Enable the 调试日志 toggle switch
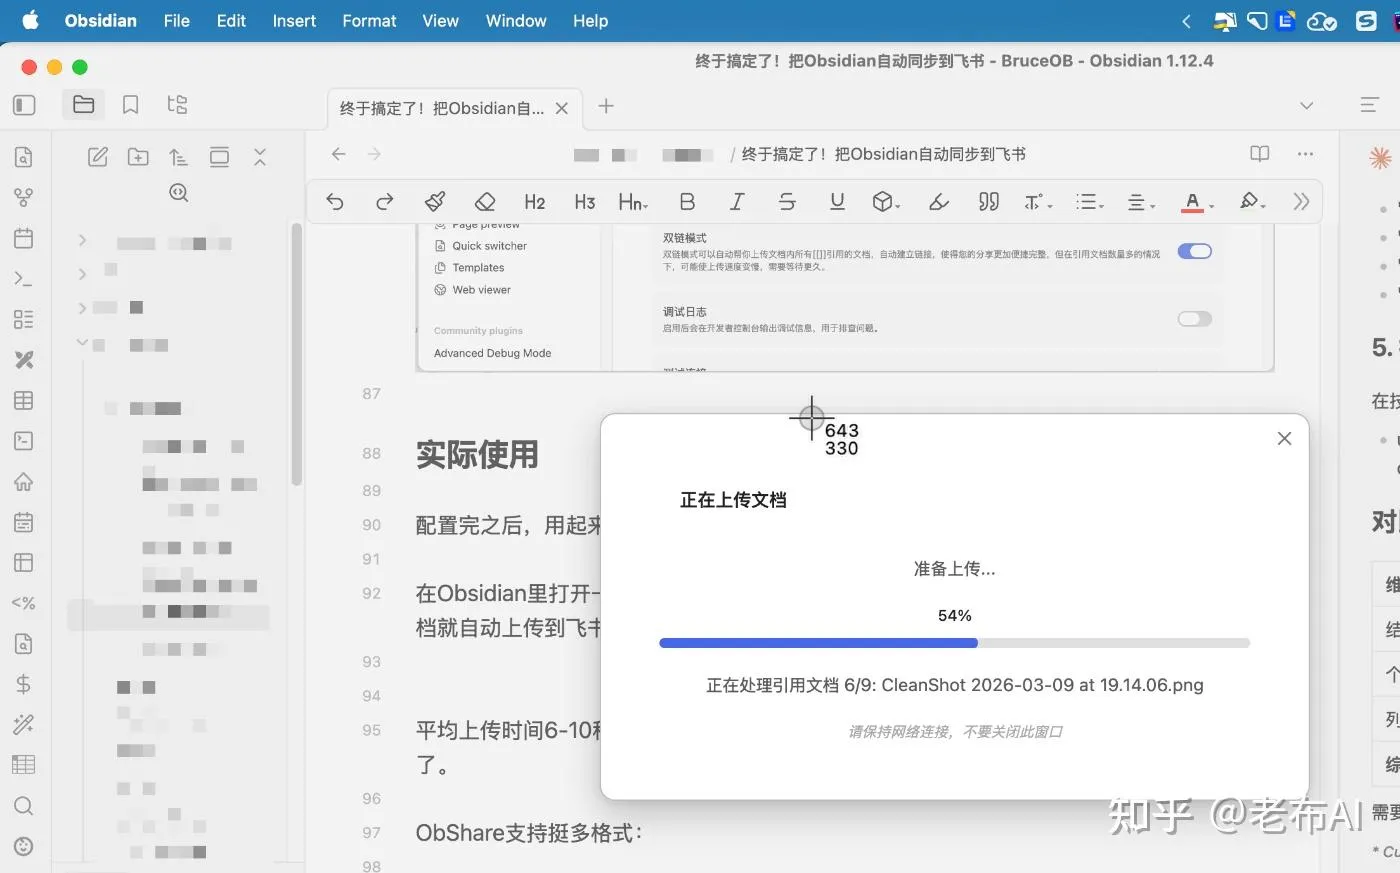This screenshot has width=1400, height=873. pos(1194,319)
